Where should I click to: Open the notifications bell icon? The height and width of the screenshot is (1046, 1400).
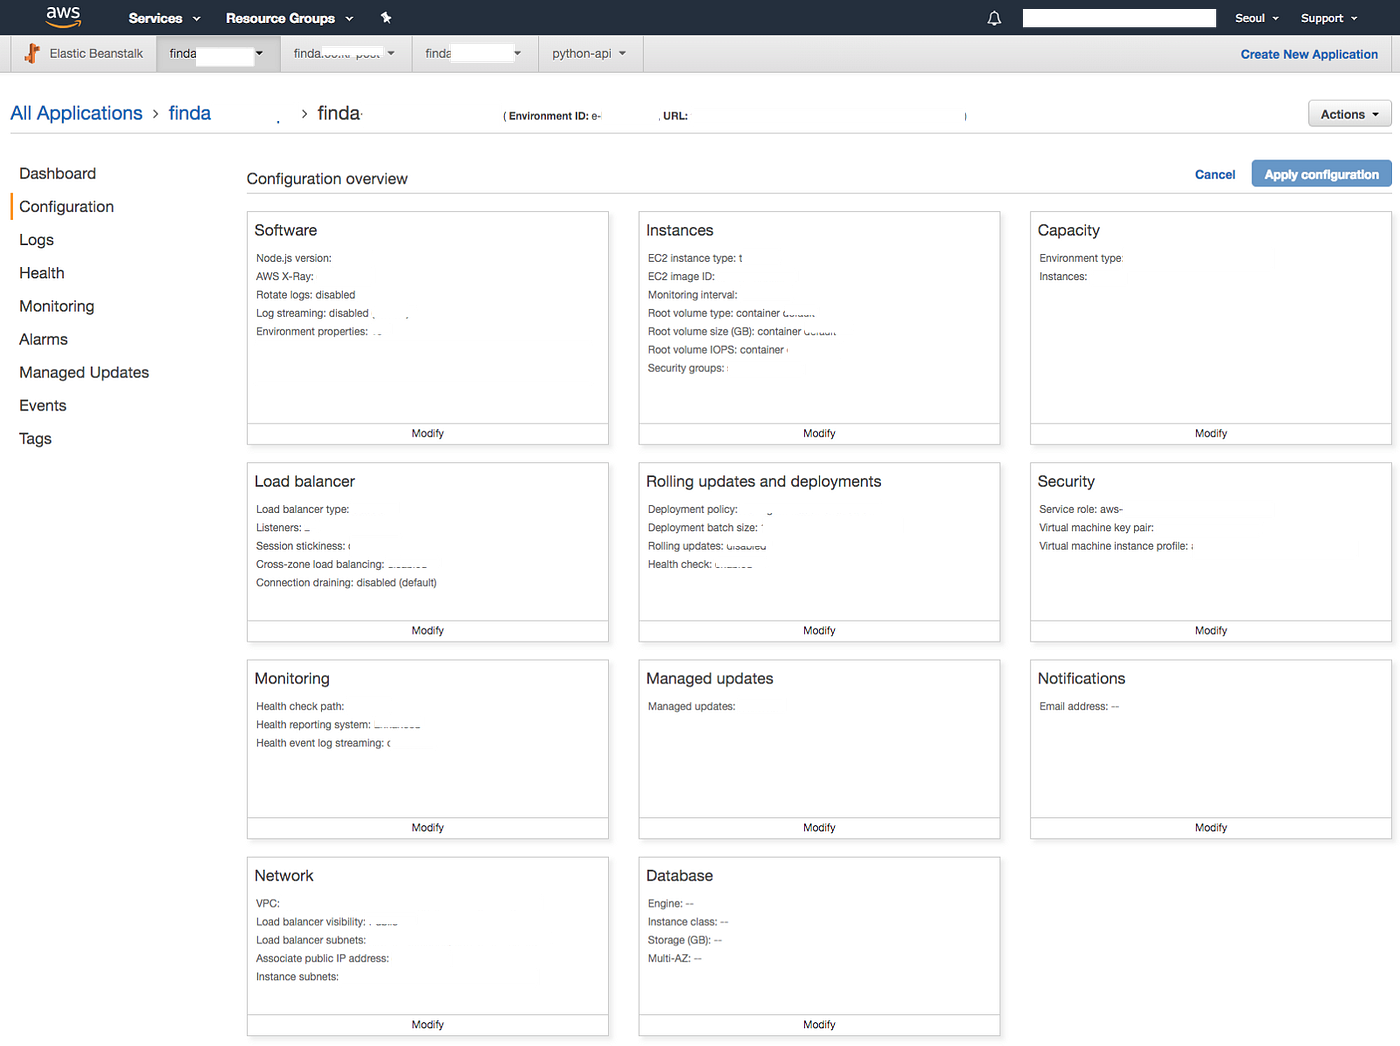click(994, 18)
